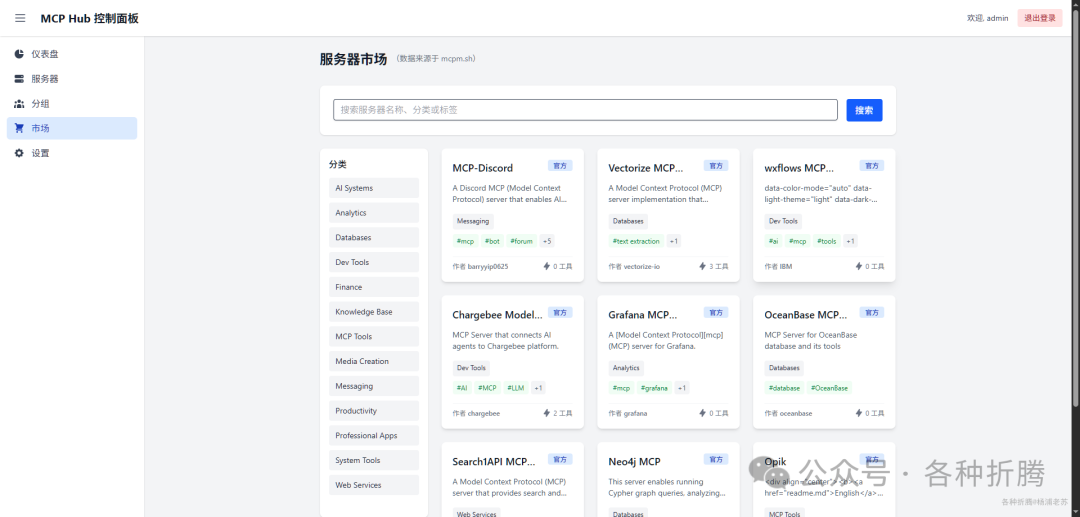Click Analytics label on Grafana card
Viewport: 1080px width, 517px height.
(626, 368)
